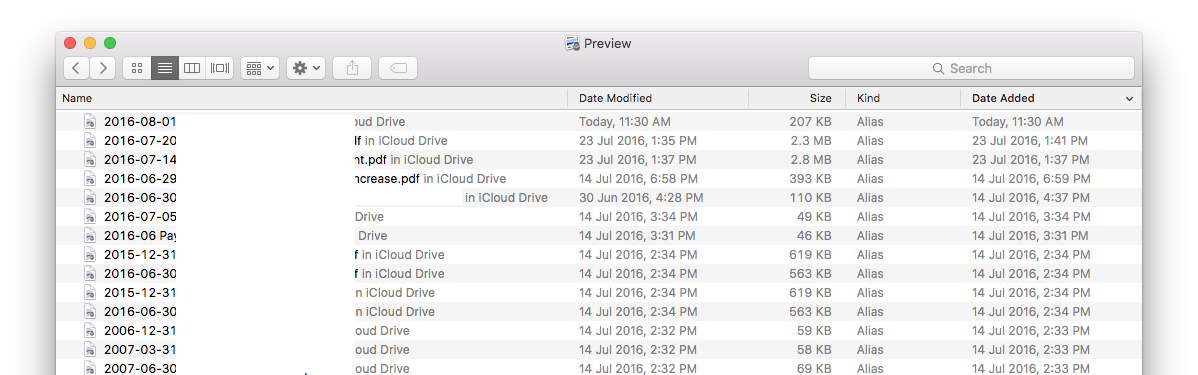Click the 2.8 MB size cell
The height and width of the screenshot is (375, 1198).
(x=812, y=160)
